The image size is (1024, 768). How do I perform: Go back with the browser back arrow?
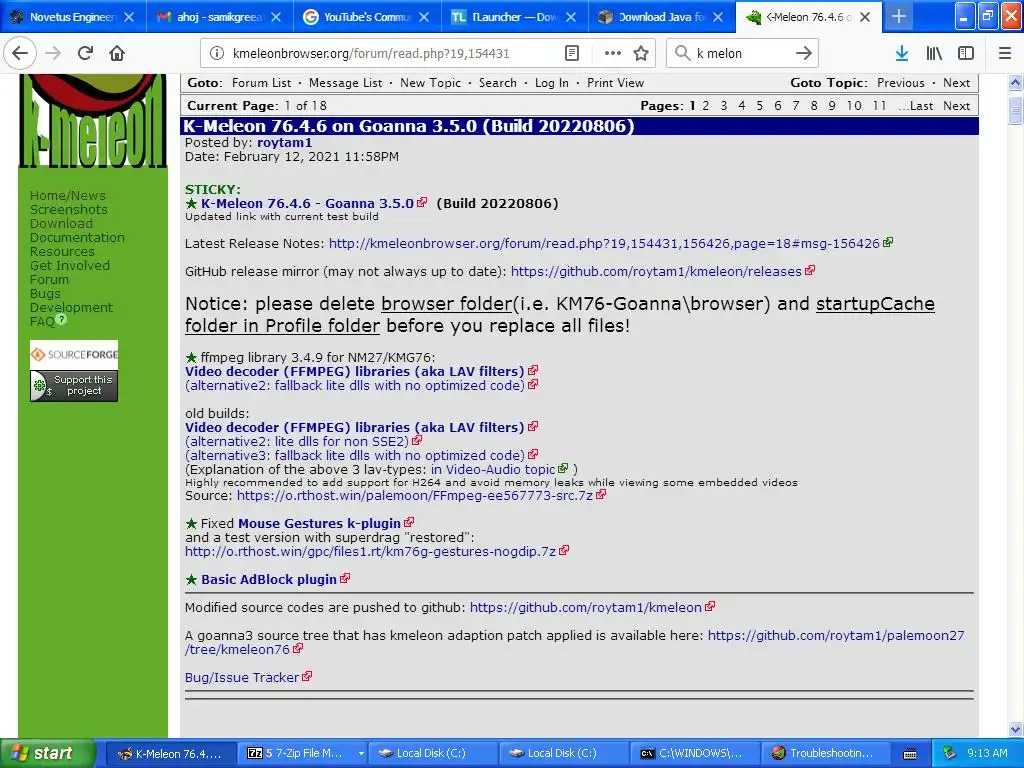20,53
